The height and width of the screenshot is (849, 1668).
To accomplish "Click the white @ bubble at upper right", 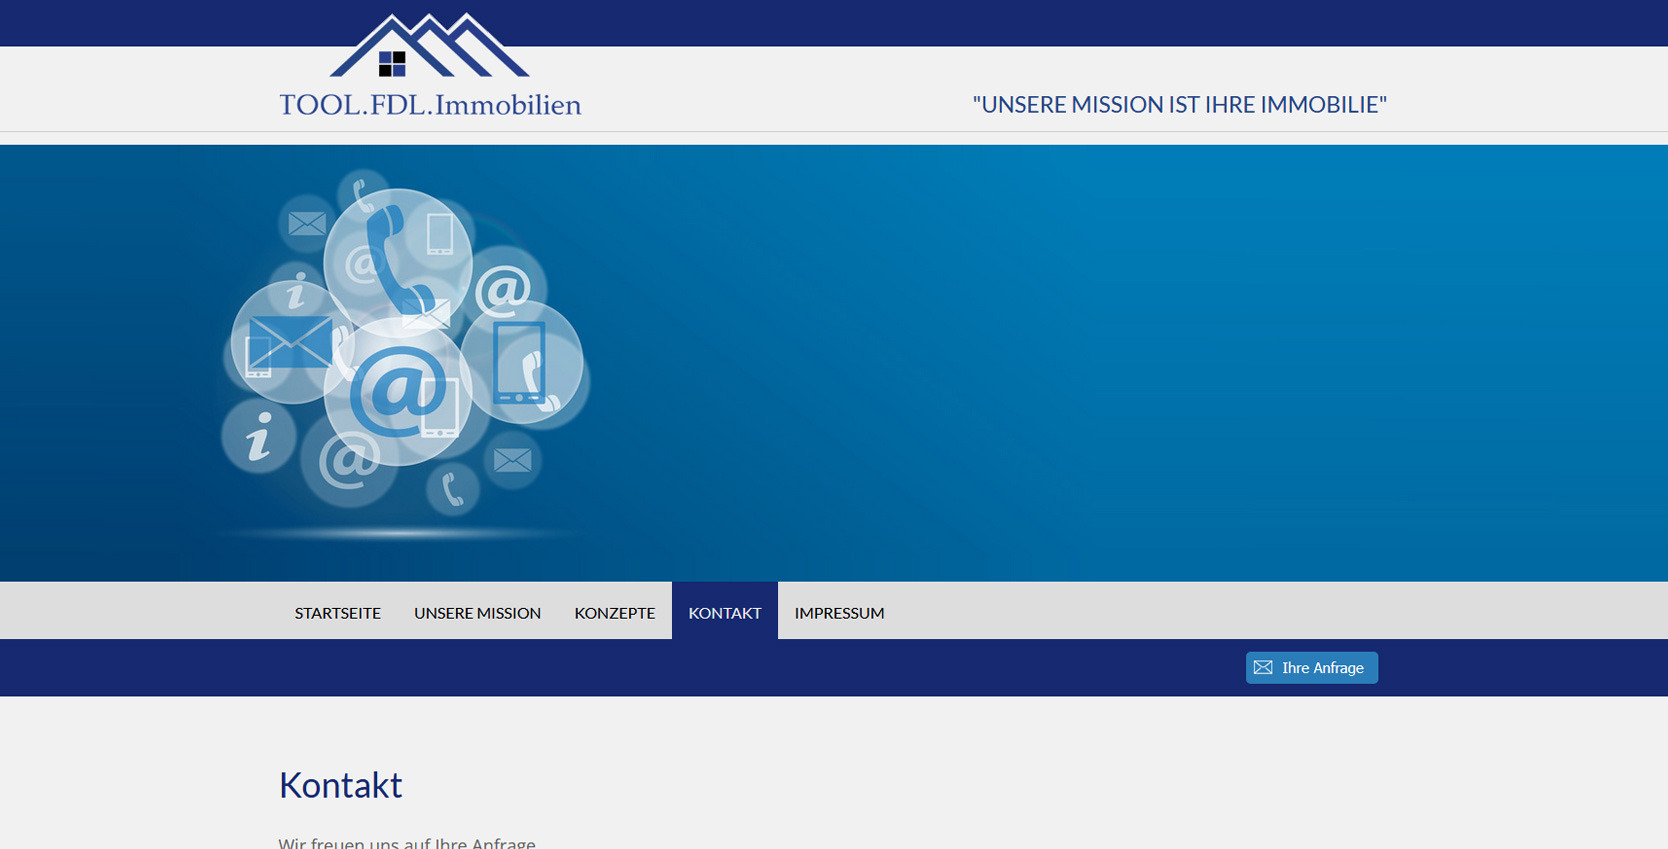I will [503, 288].
